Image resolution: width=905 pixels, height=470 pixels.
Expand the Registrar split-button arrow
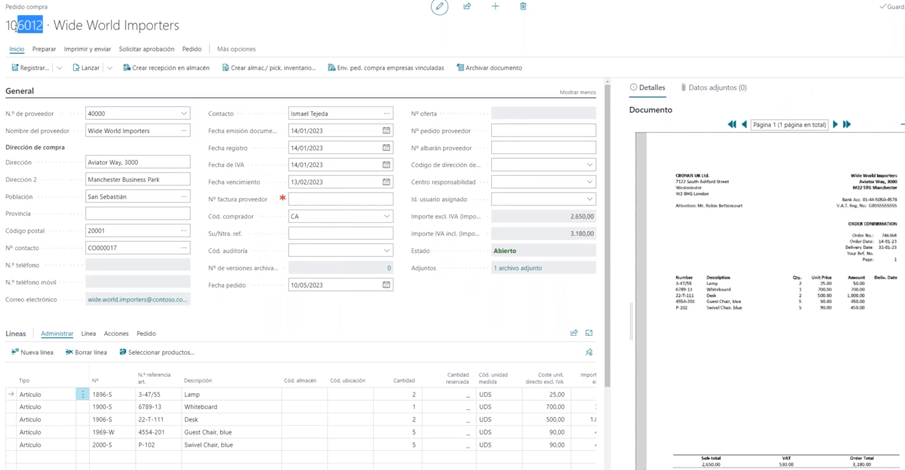(x=59, y=68)
